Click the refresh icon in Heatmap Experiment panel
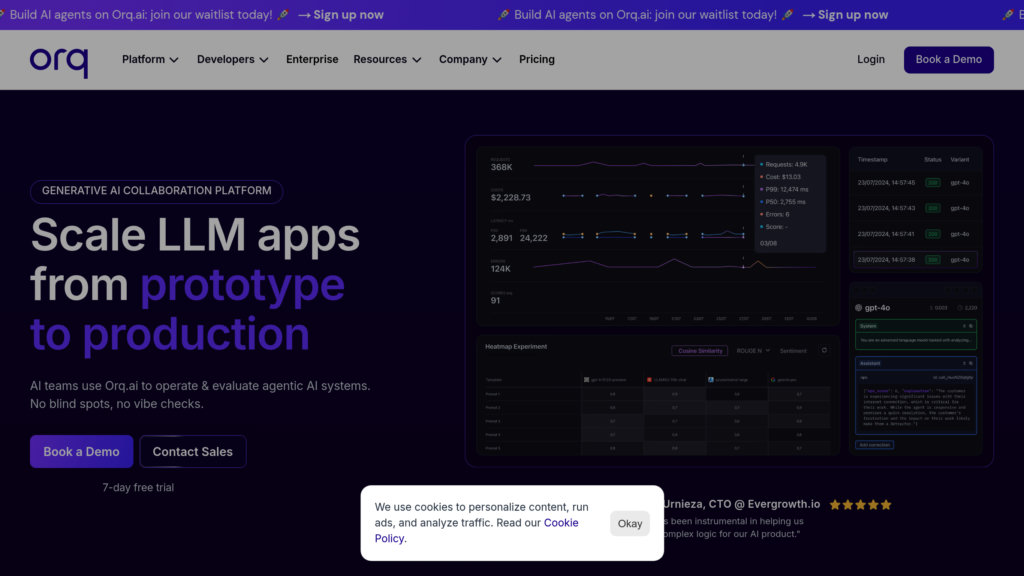1024x576 pixels. (824, 351)
